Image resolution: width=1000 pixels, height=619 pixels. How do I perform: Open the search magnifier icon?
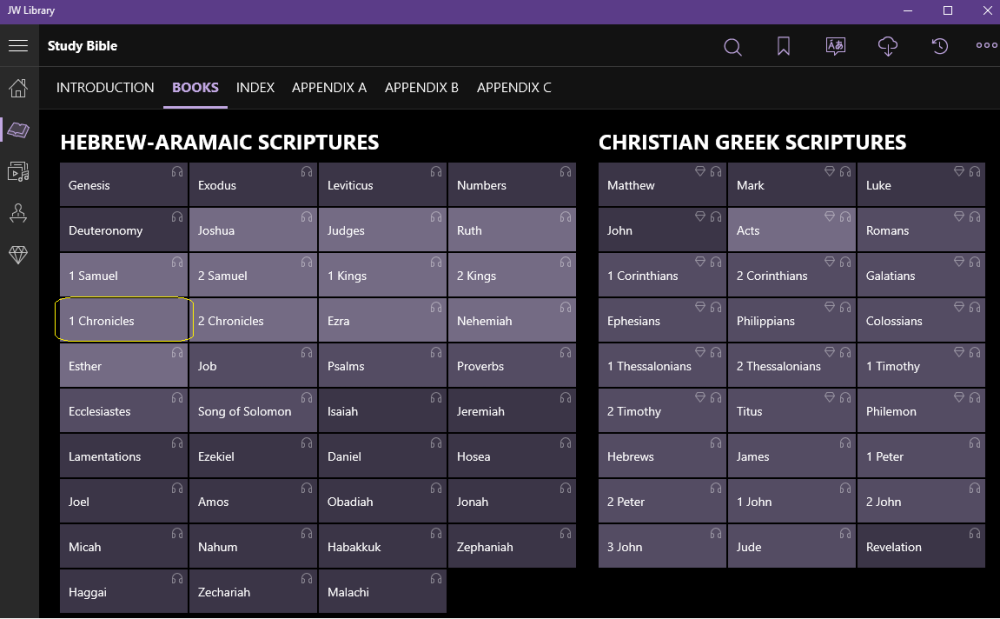[x=733, y=47]
